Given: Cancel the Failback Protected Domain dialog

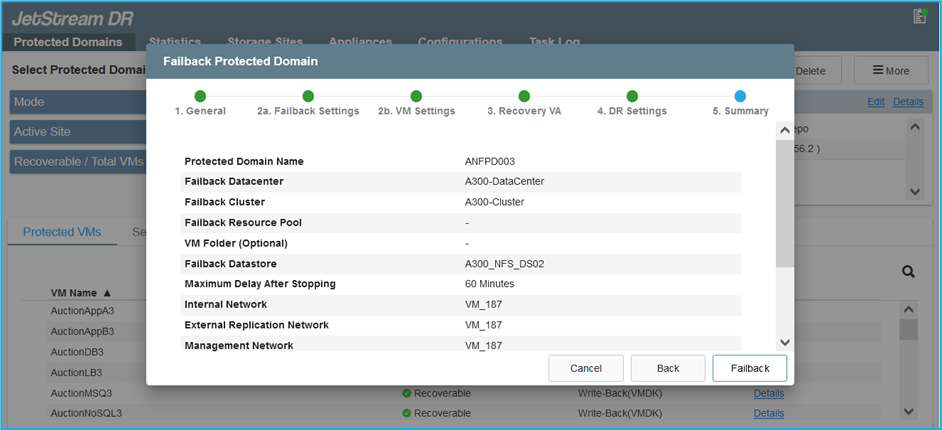Looking at the screenshot, I should click(x=585, y=368).
